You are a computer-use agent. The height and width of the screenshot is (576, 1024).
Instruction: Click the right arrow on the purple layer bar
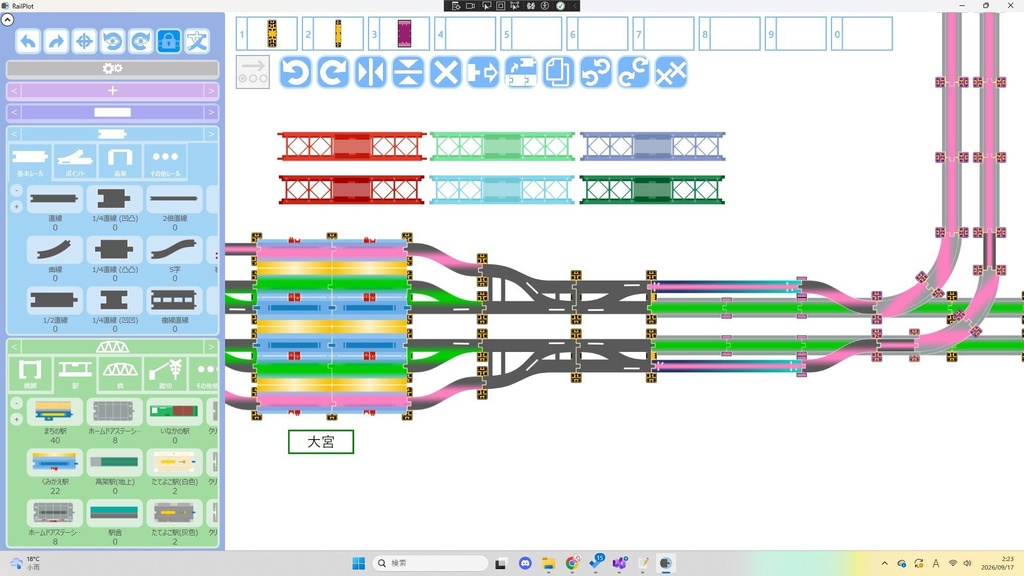pos(211,112)
